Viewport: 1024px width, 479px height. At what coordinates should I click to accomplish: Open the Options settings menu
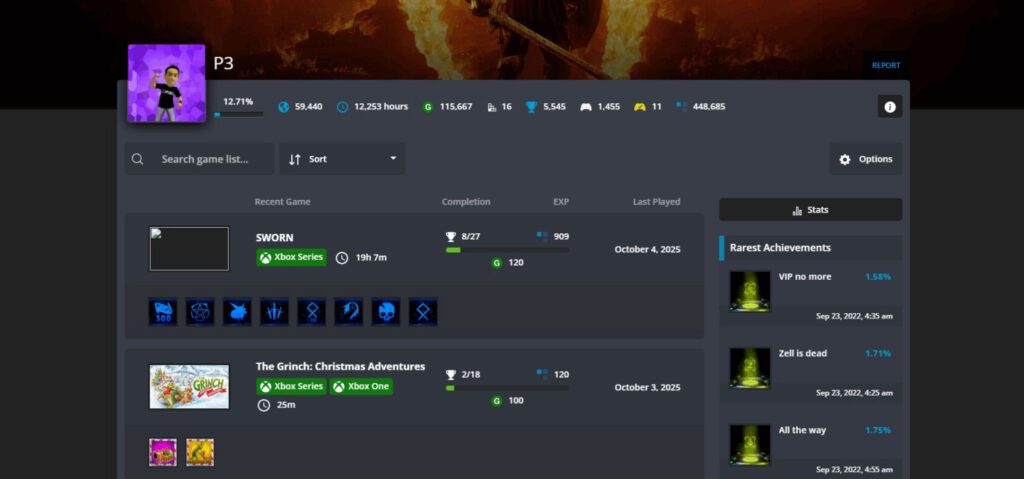(x=865, y=159)
